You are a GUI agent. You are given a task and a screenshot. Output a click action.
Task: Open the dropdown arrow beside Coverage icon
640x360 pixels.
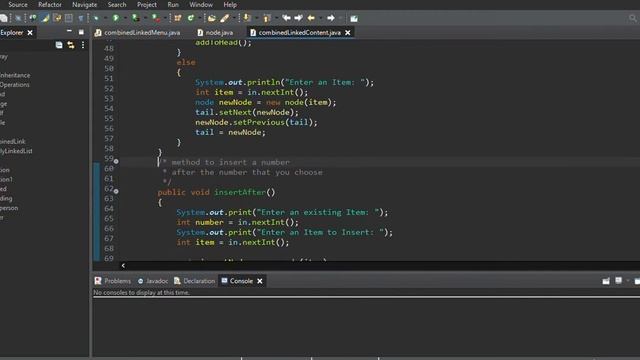coord(145,18)
